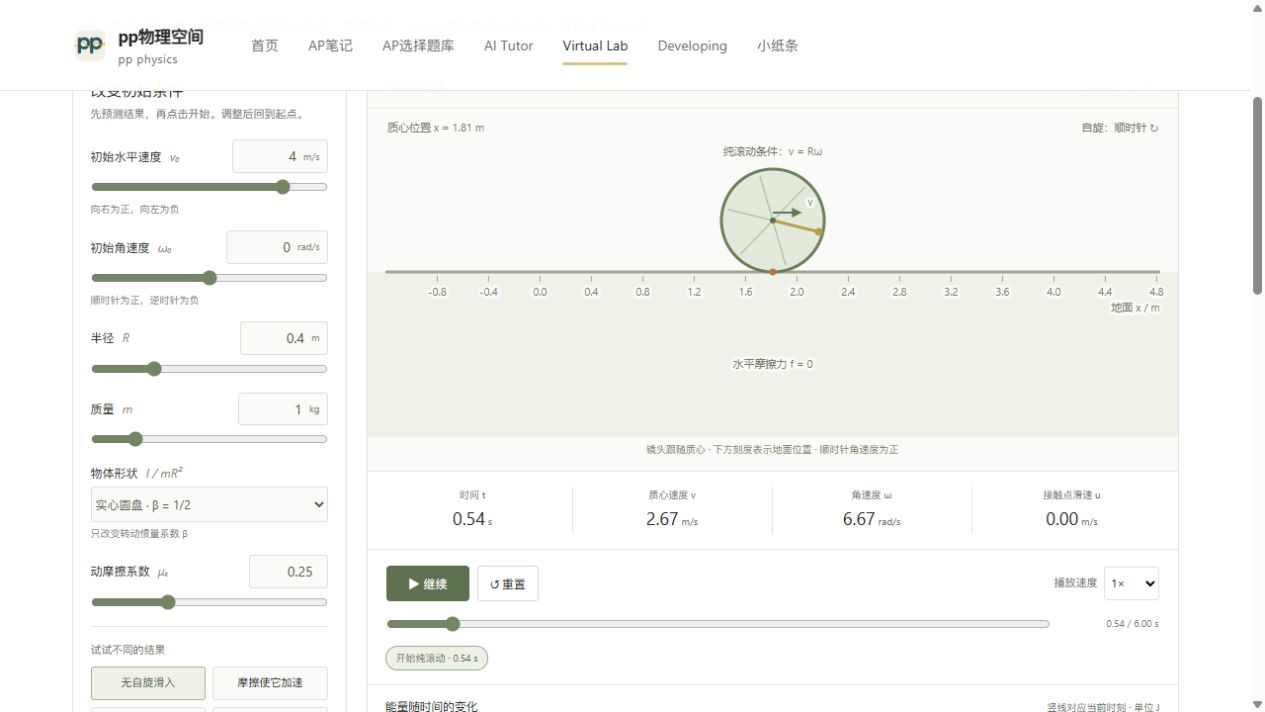The width and height of the screenshot is (1265, 712).
Task: Adjust the 初始角速度 slider handle
Action: 209,278
